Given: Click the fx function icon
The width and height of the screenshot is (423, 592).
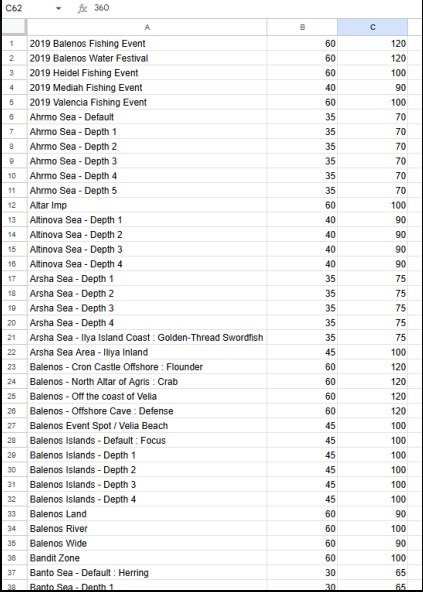Looking at the screenshot, I should pyautogui.click(x=82, y=8).
